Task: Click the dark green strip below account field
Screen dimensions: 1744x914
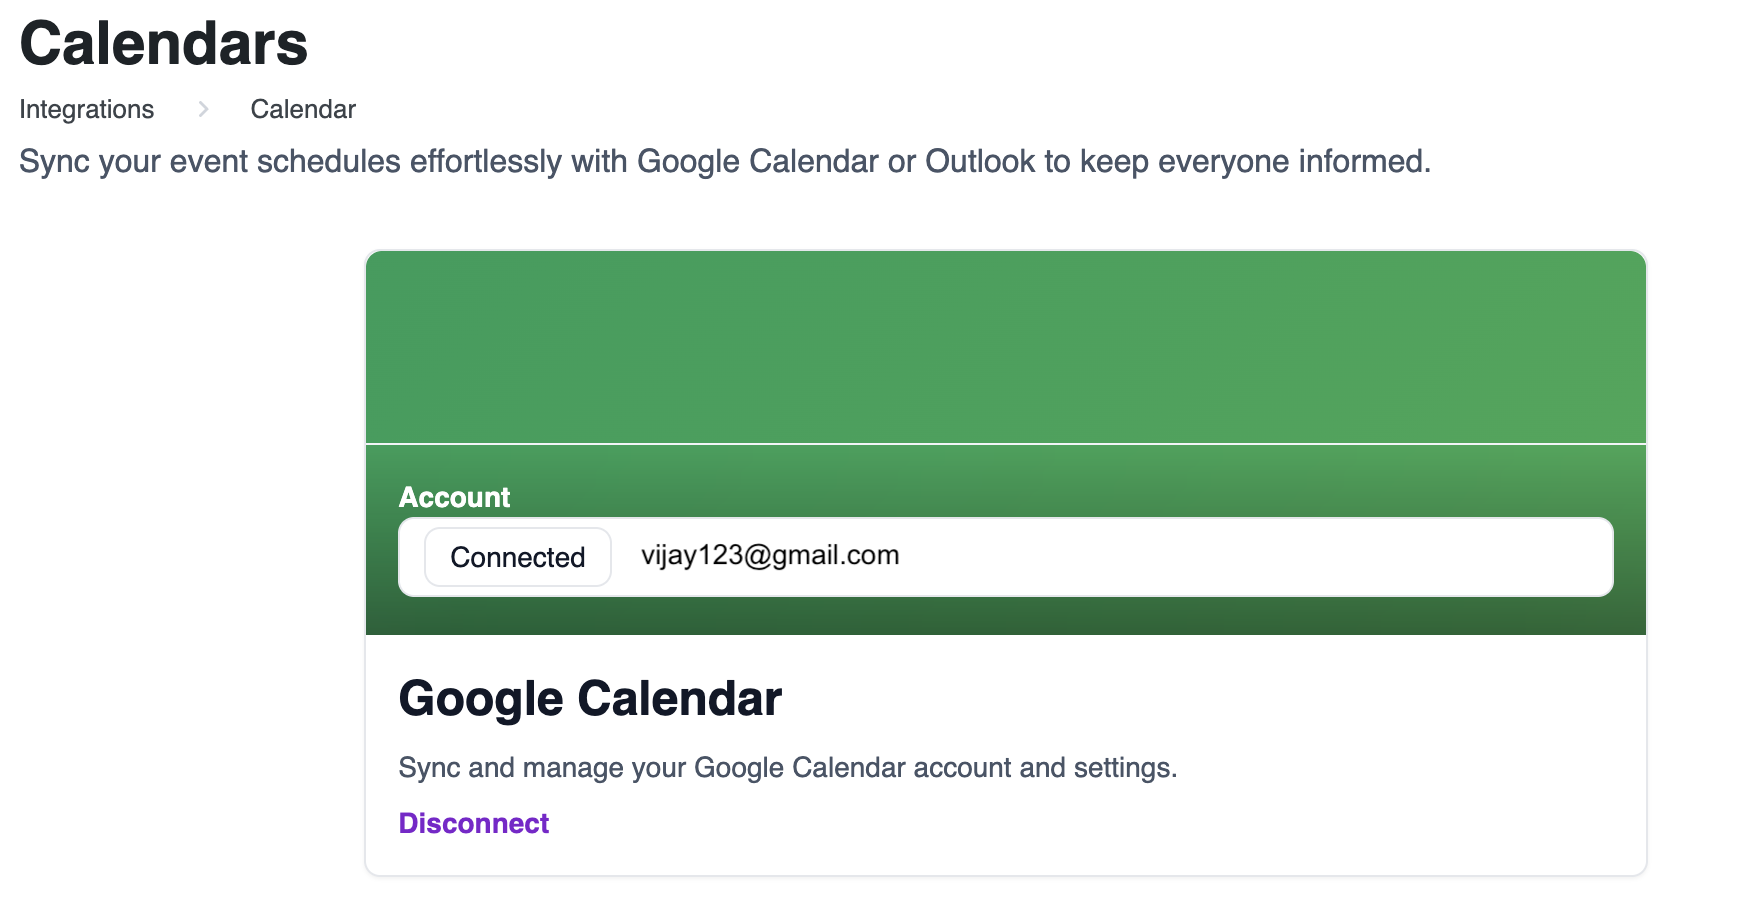Action: click(1005, 616)
